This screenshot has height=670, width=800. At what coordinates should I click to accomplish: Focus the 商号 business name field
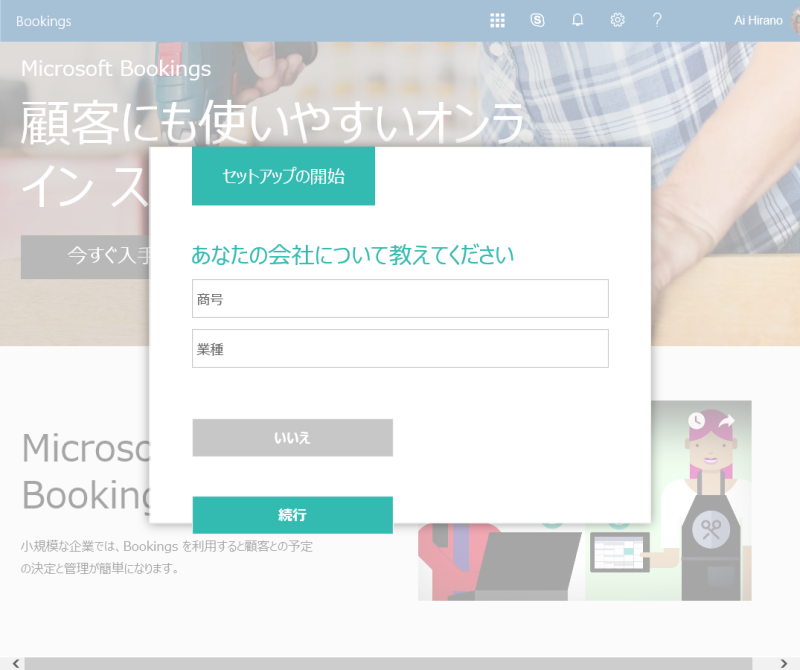[x=400, y=299]
